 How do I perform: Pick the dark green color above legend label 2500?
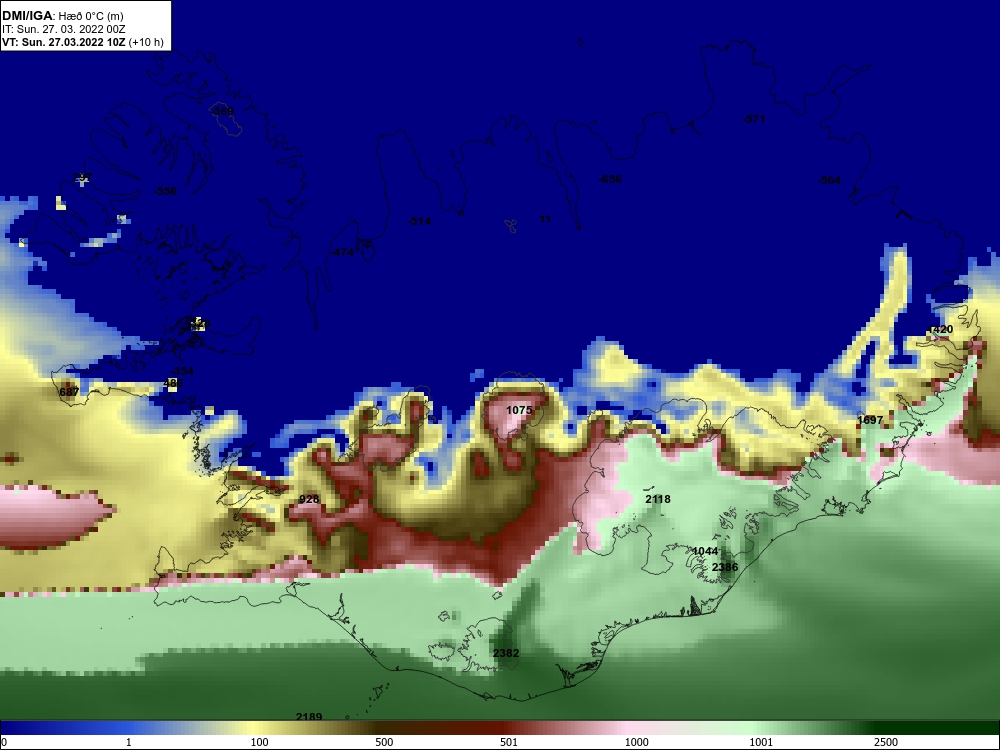coord(886,728)
